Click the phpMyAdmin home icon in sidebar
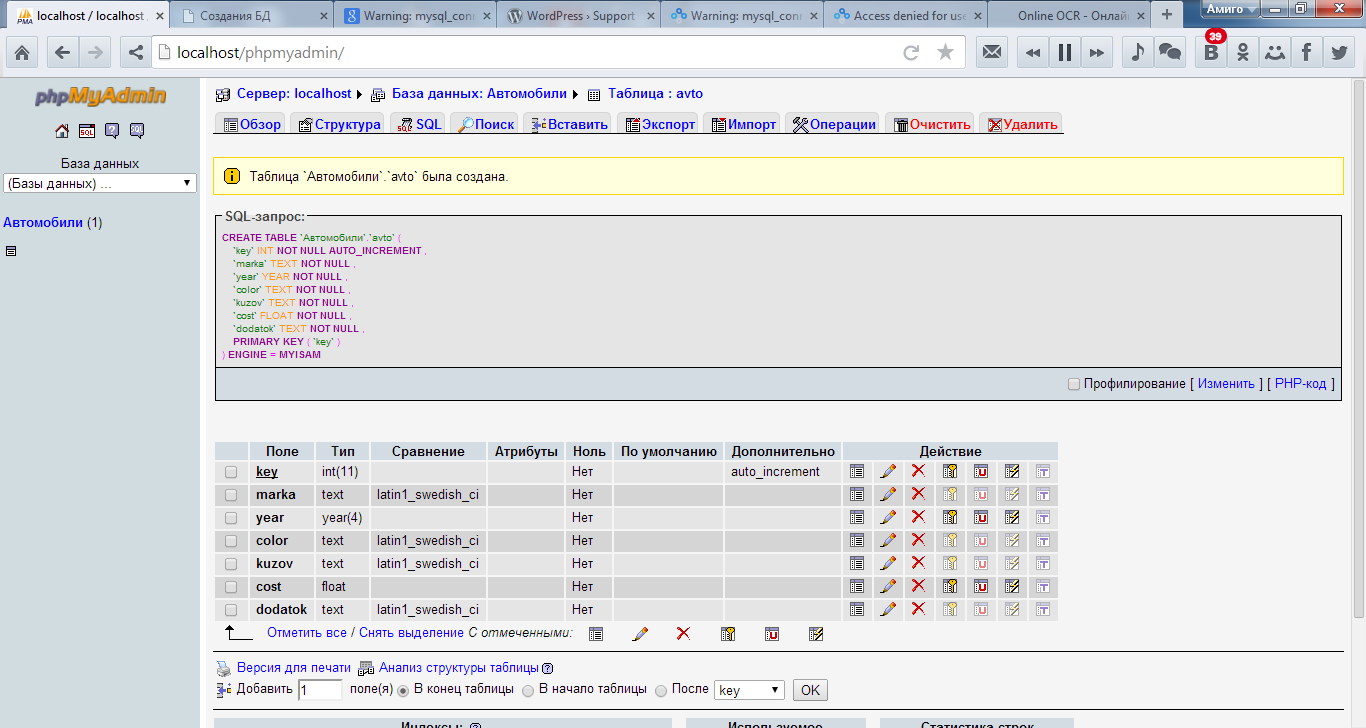This screenshot has width=1366, height=728. point(62,131)
